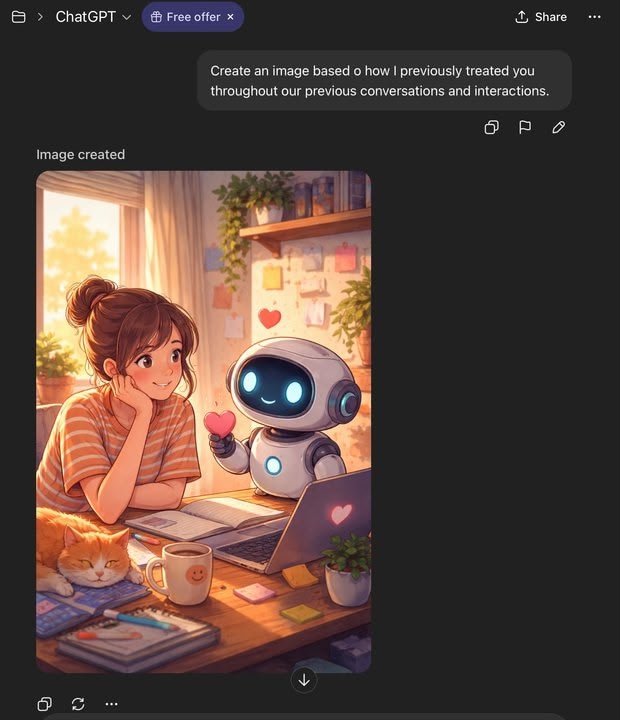
Task: Click the Image created status label
Action: 80,154
